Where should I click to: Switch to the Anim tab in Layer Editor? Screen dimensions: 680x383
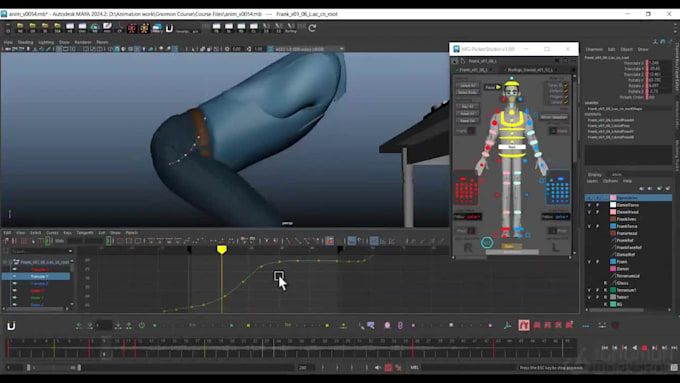coord(616,174)
